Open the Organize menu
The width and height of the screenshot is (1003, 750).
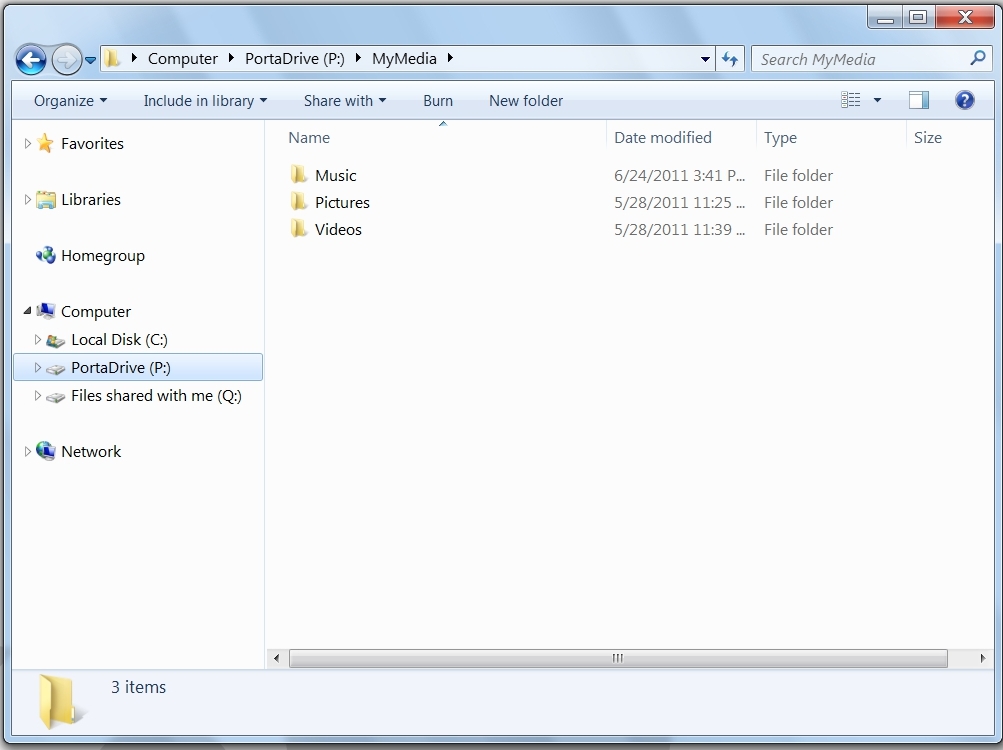70,101
